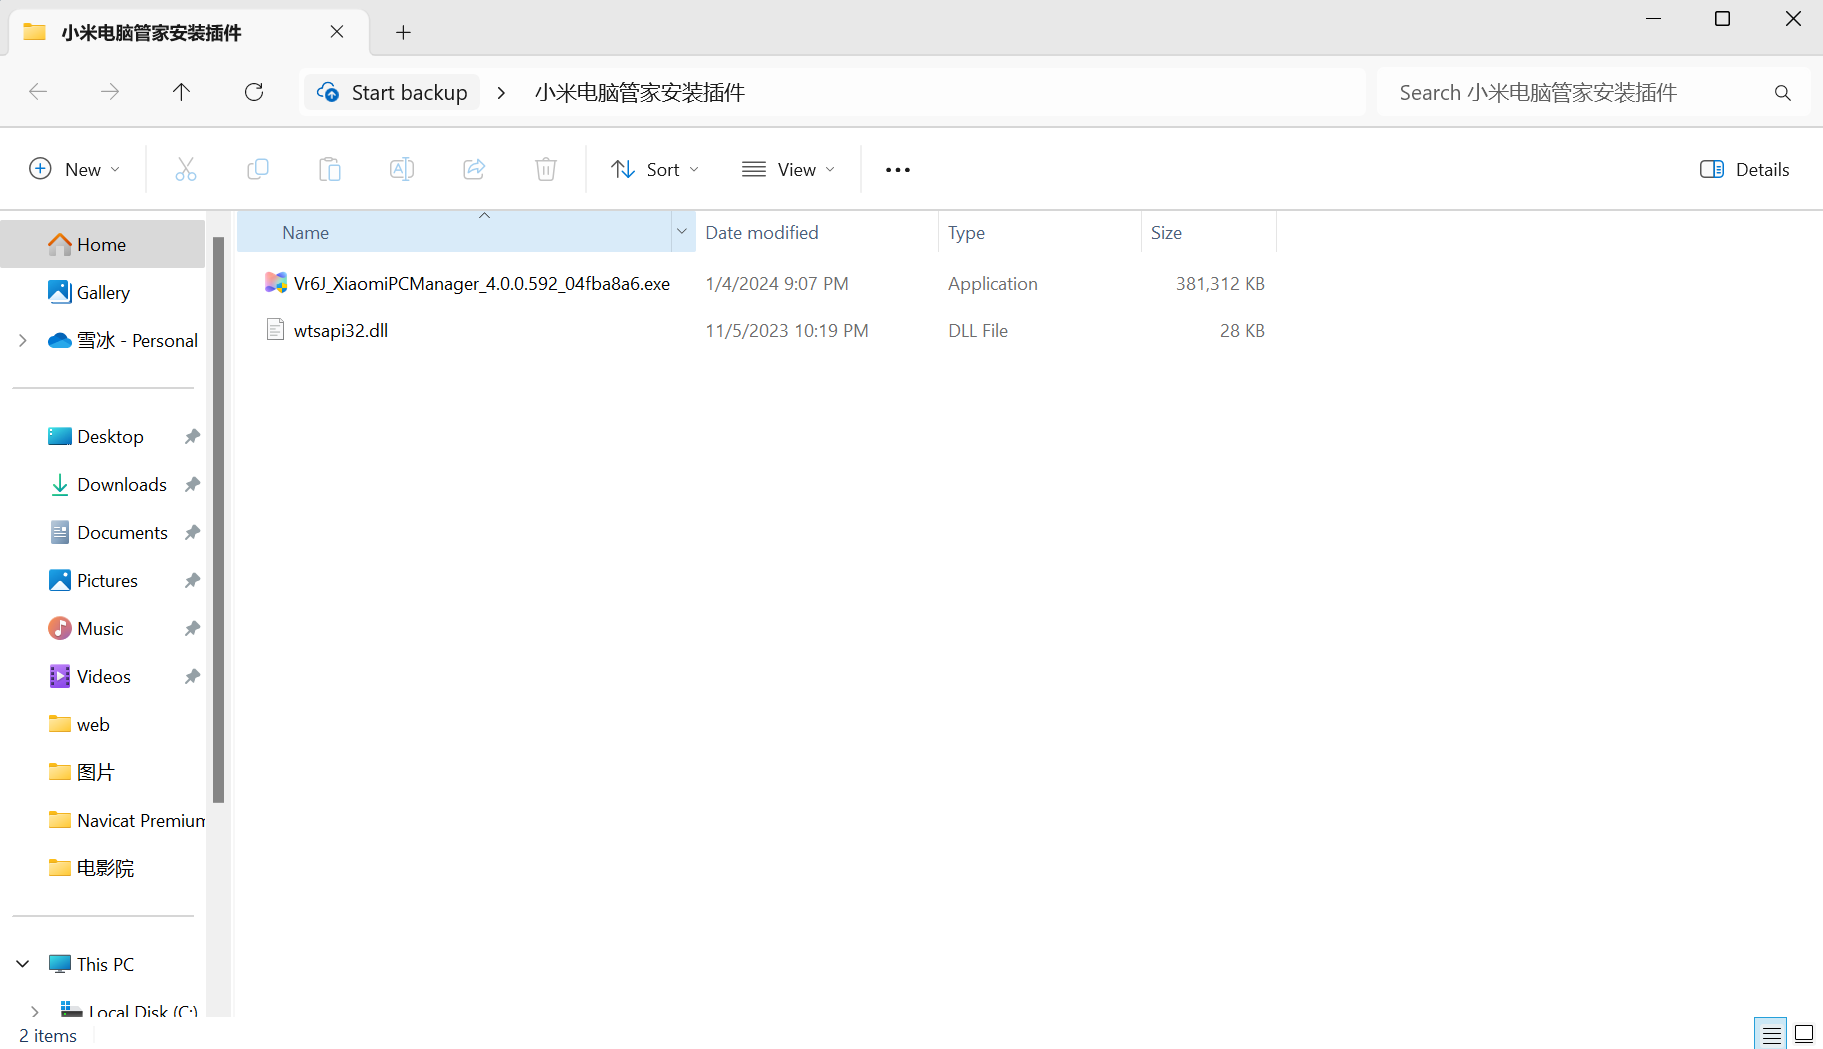
Task: Click the Vr6J_XiaomiPCManager exe file icon
Action: [276, 283]
